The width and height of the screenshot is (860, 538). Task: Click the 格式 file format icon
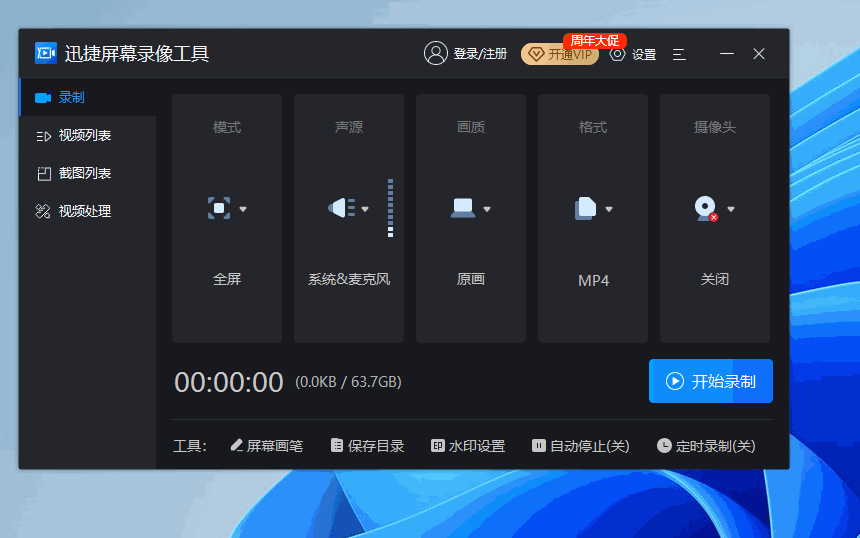coord(585,208)
